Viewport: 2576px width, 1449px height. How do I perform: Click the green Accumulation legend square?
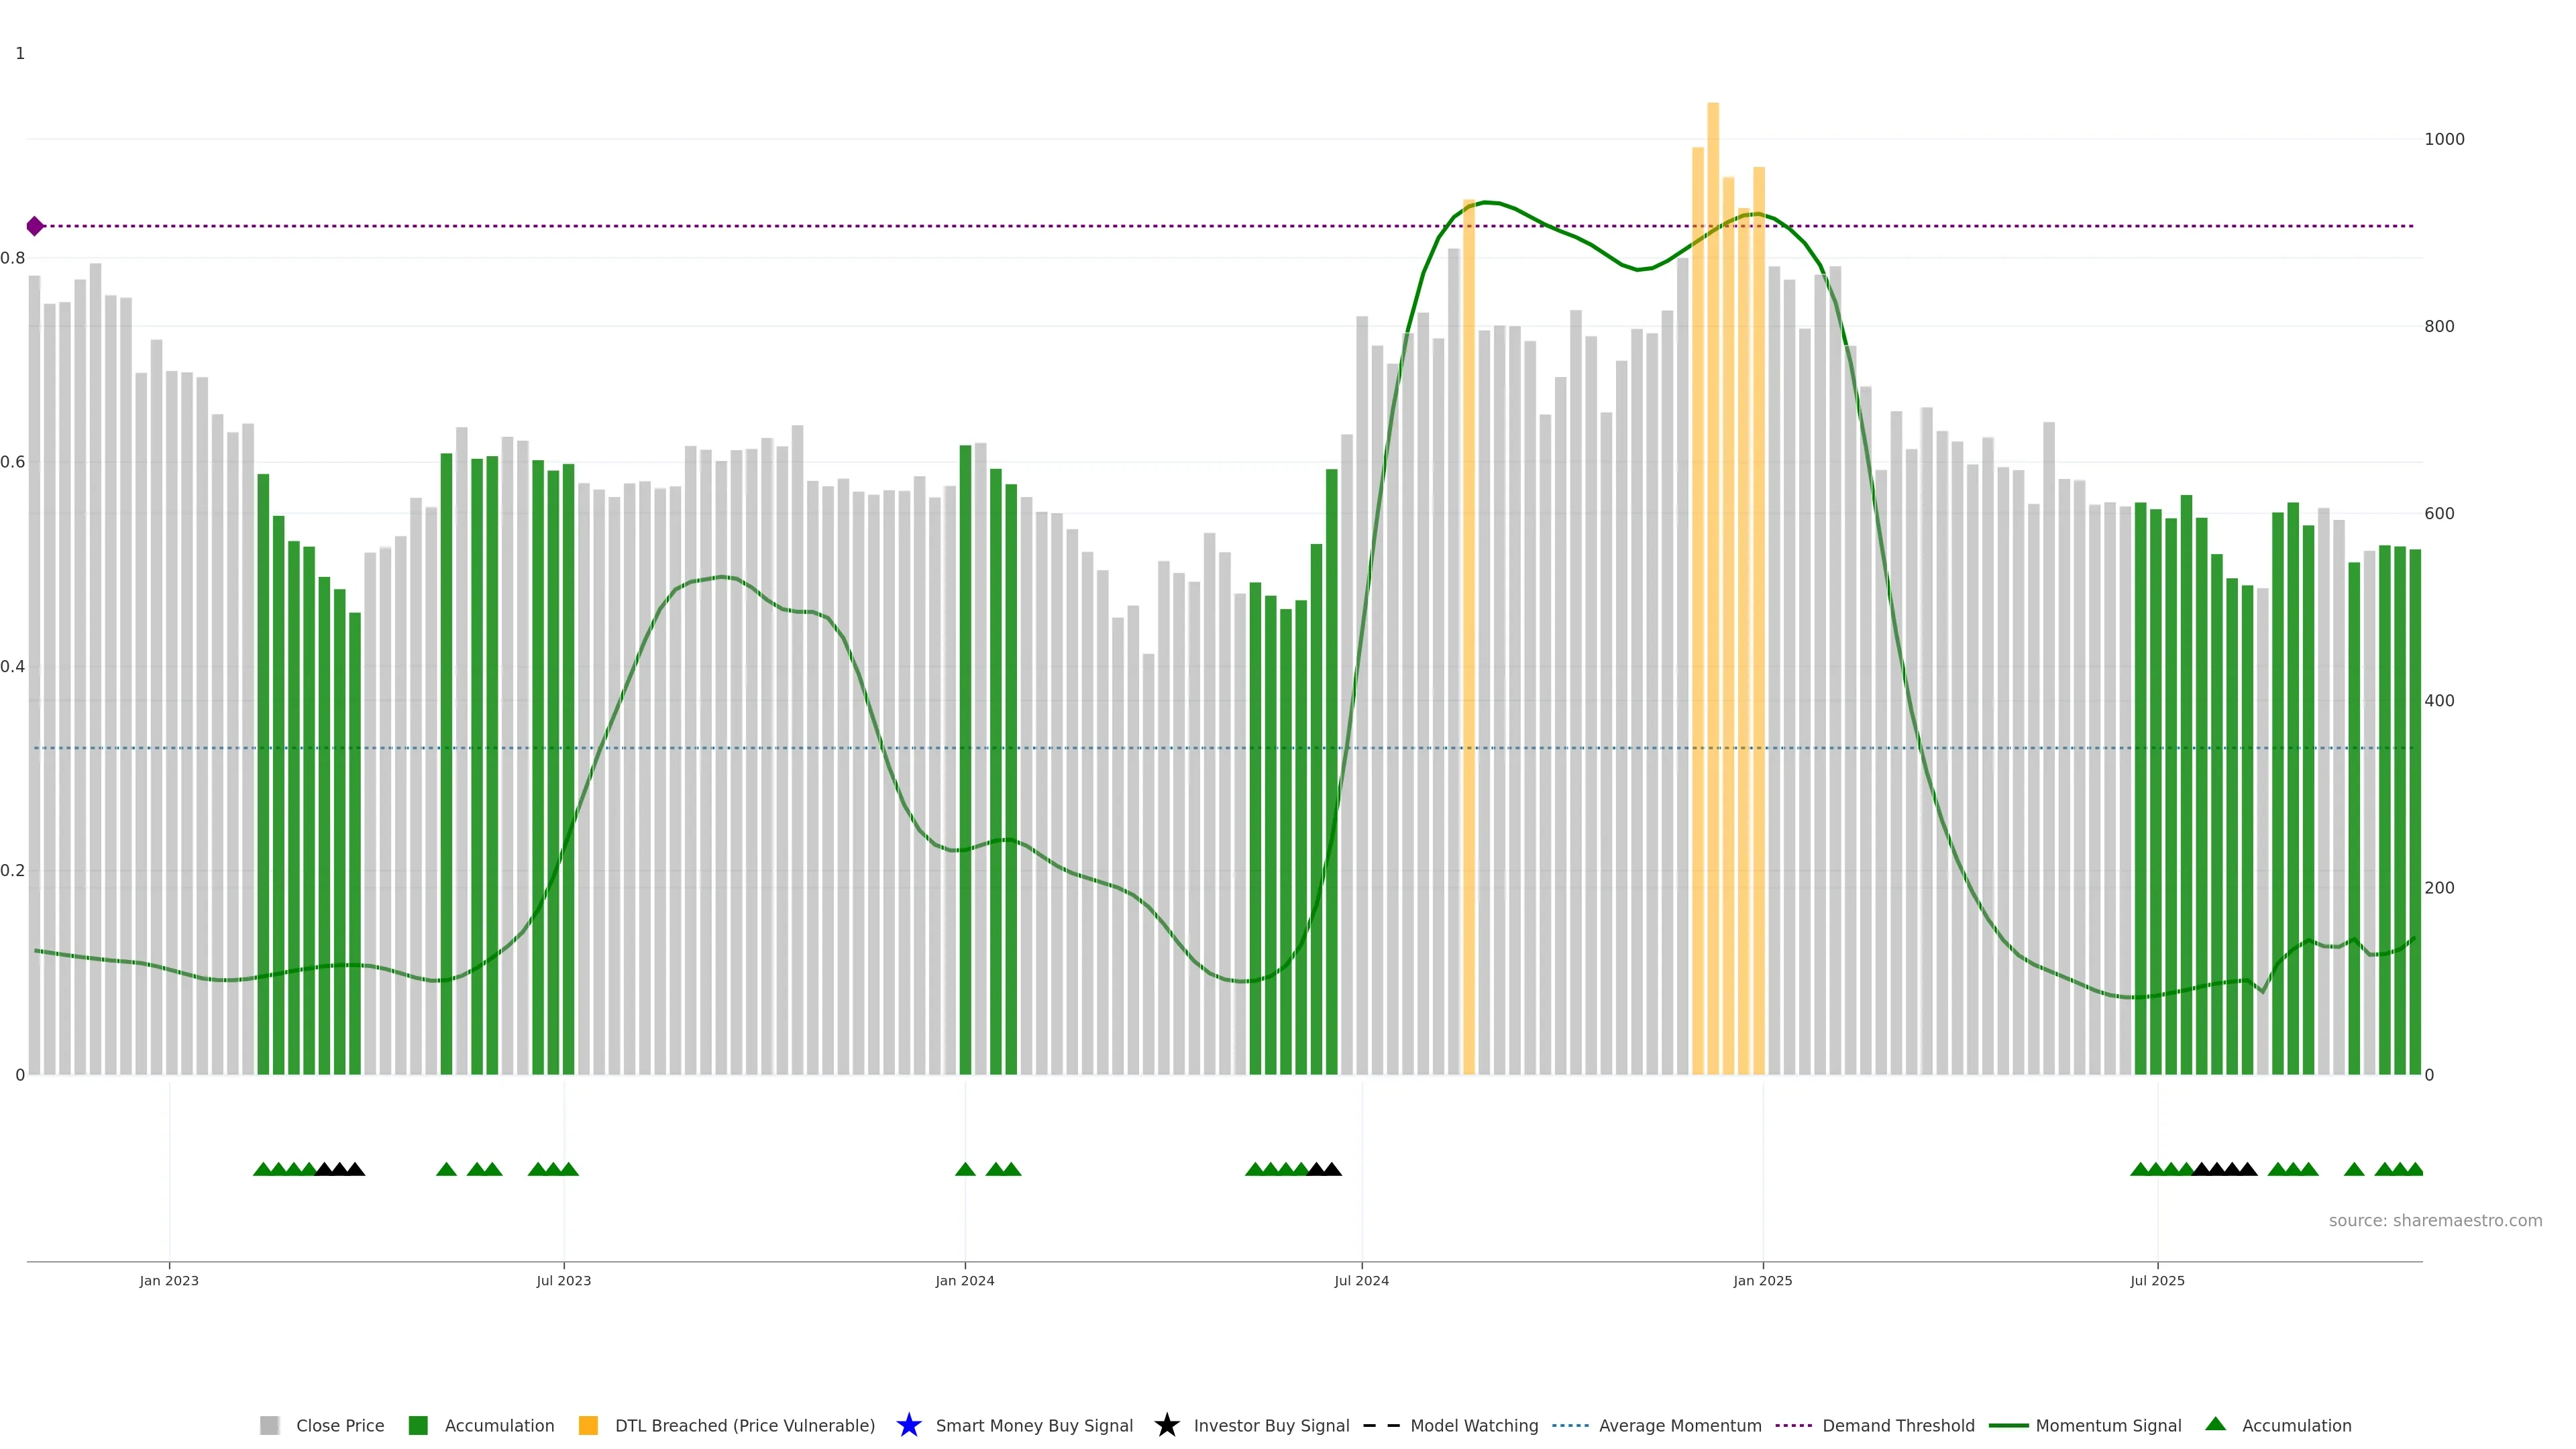[418, 1425]
